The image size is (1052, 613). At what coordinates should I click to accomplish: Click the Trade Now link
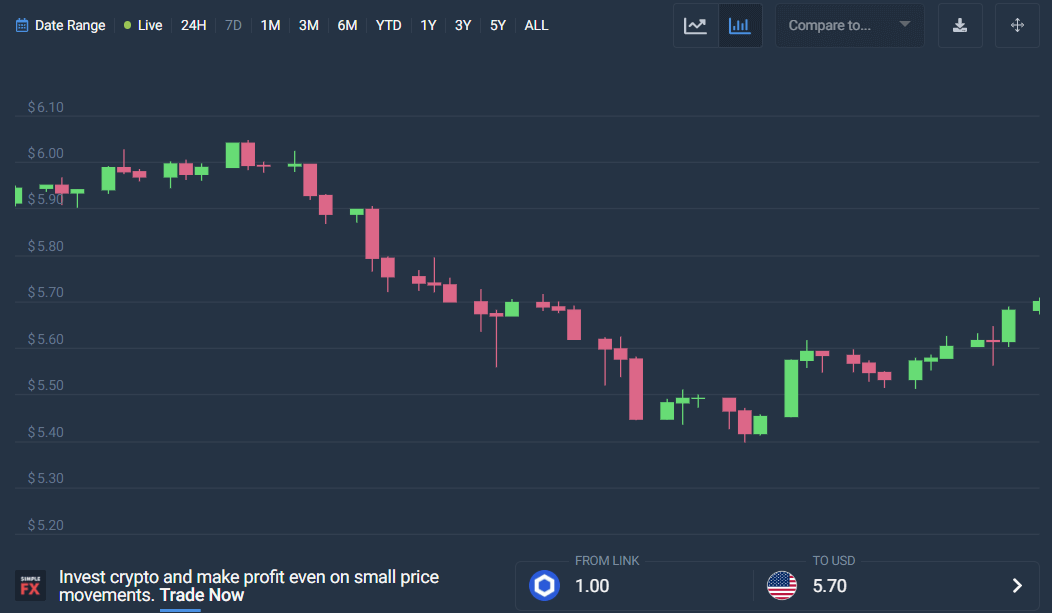click(202, 595)
